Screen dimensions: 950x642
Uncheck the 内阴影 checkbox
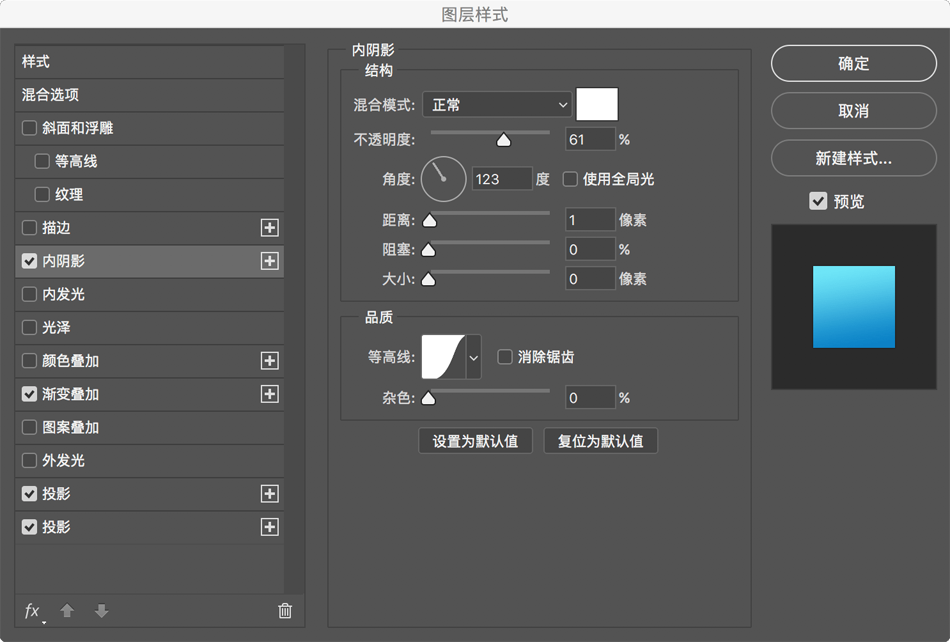tap(29, 261)
